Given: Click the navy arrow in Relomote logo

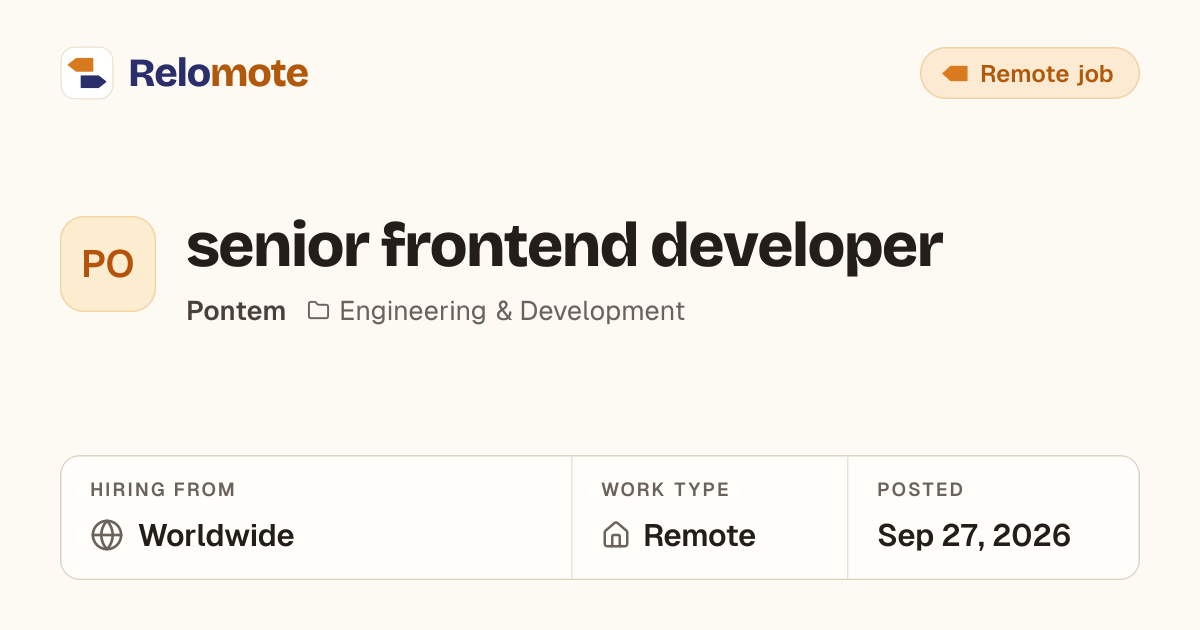Looking at the screenshot, I should click(x=93, y=81).
